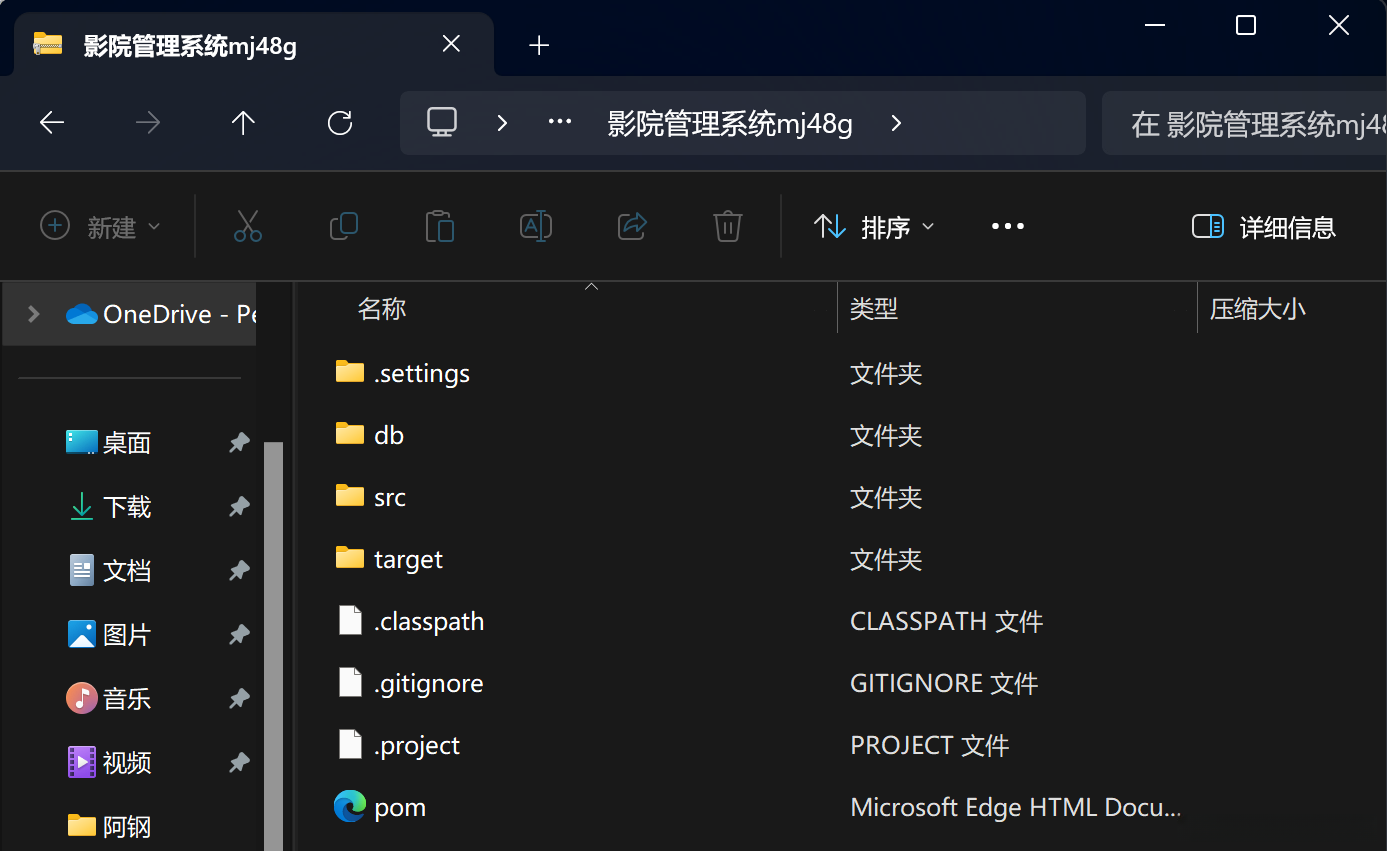The image size is (1387, 851).
Task: Sort files by 名称 column header
Action: point(382,309)
